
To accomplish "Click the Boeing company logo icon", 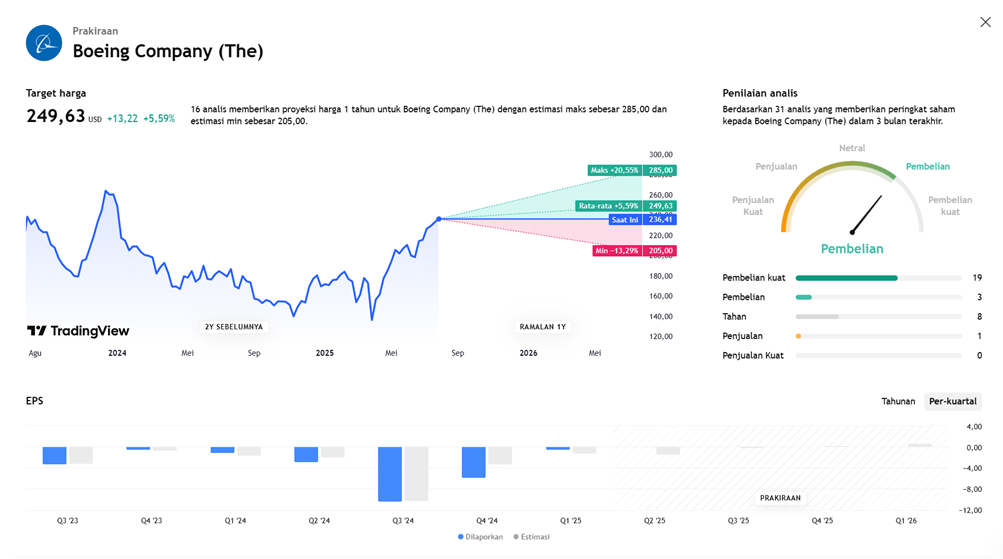I will (x=44, y=43).
